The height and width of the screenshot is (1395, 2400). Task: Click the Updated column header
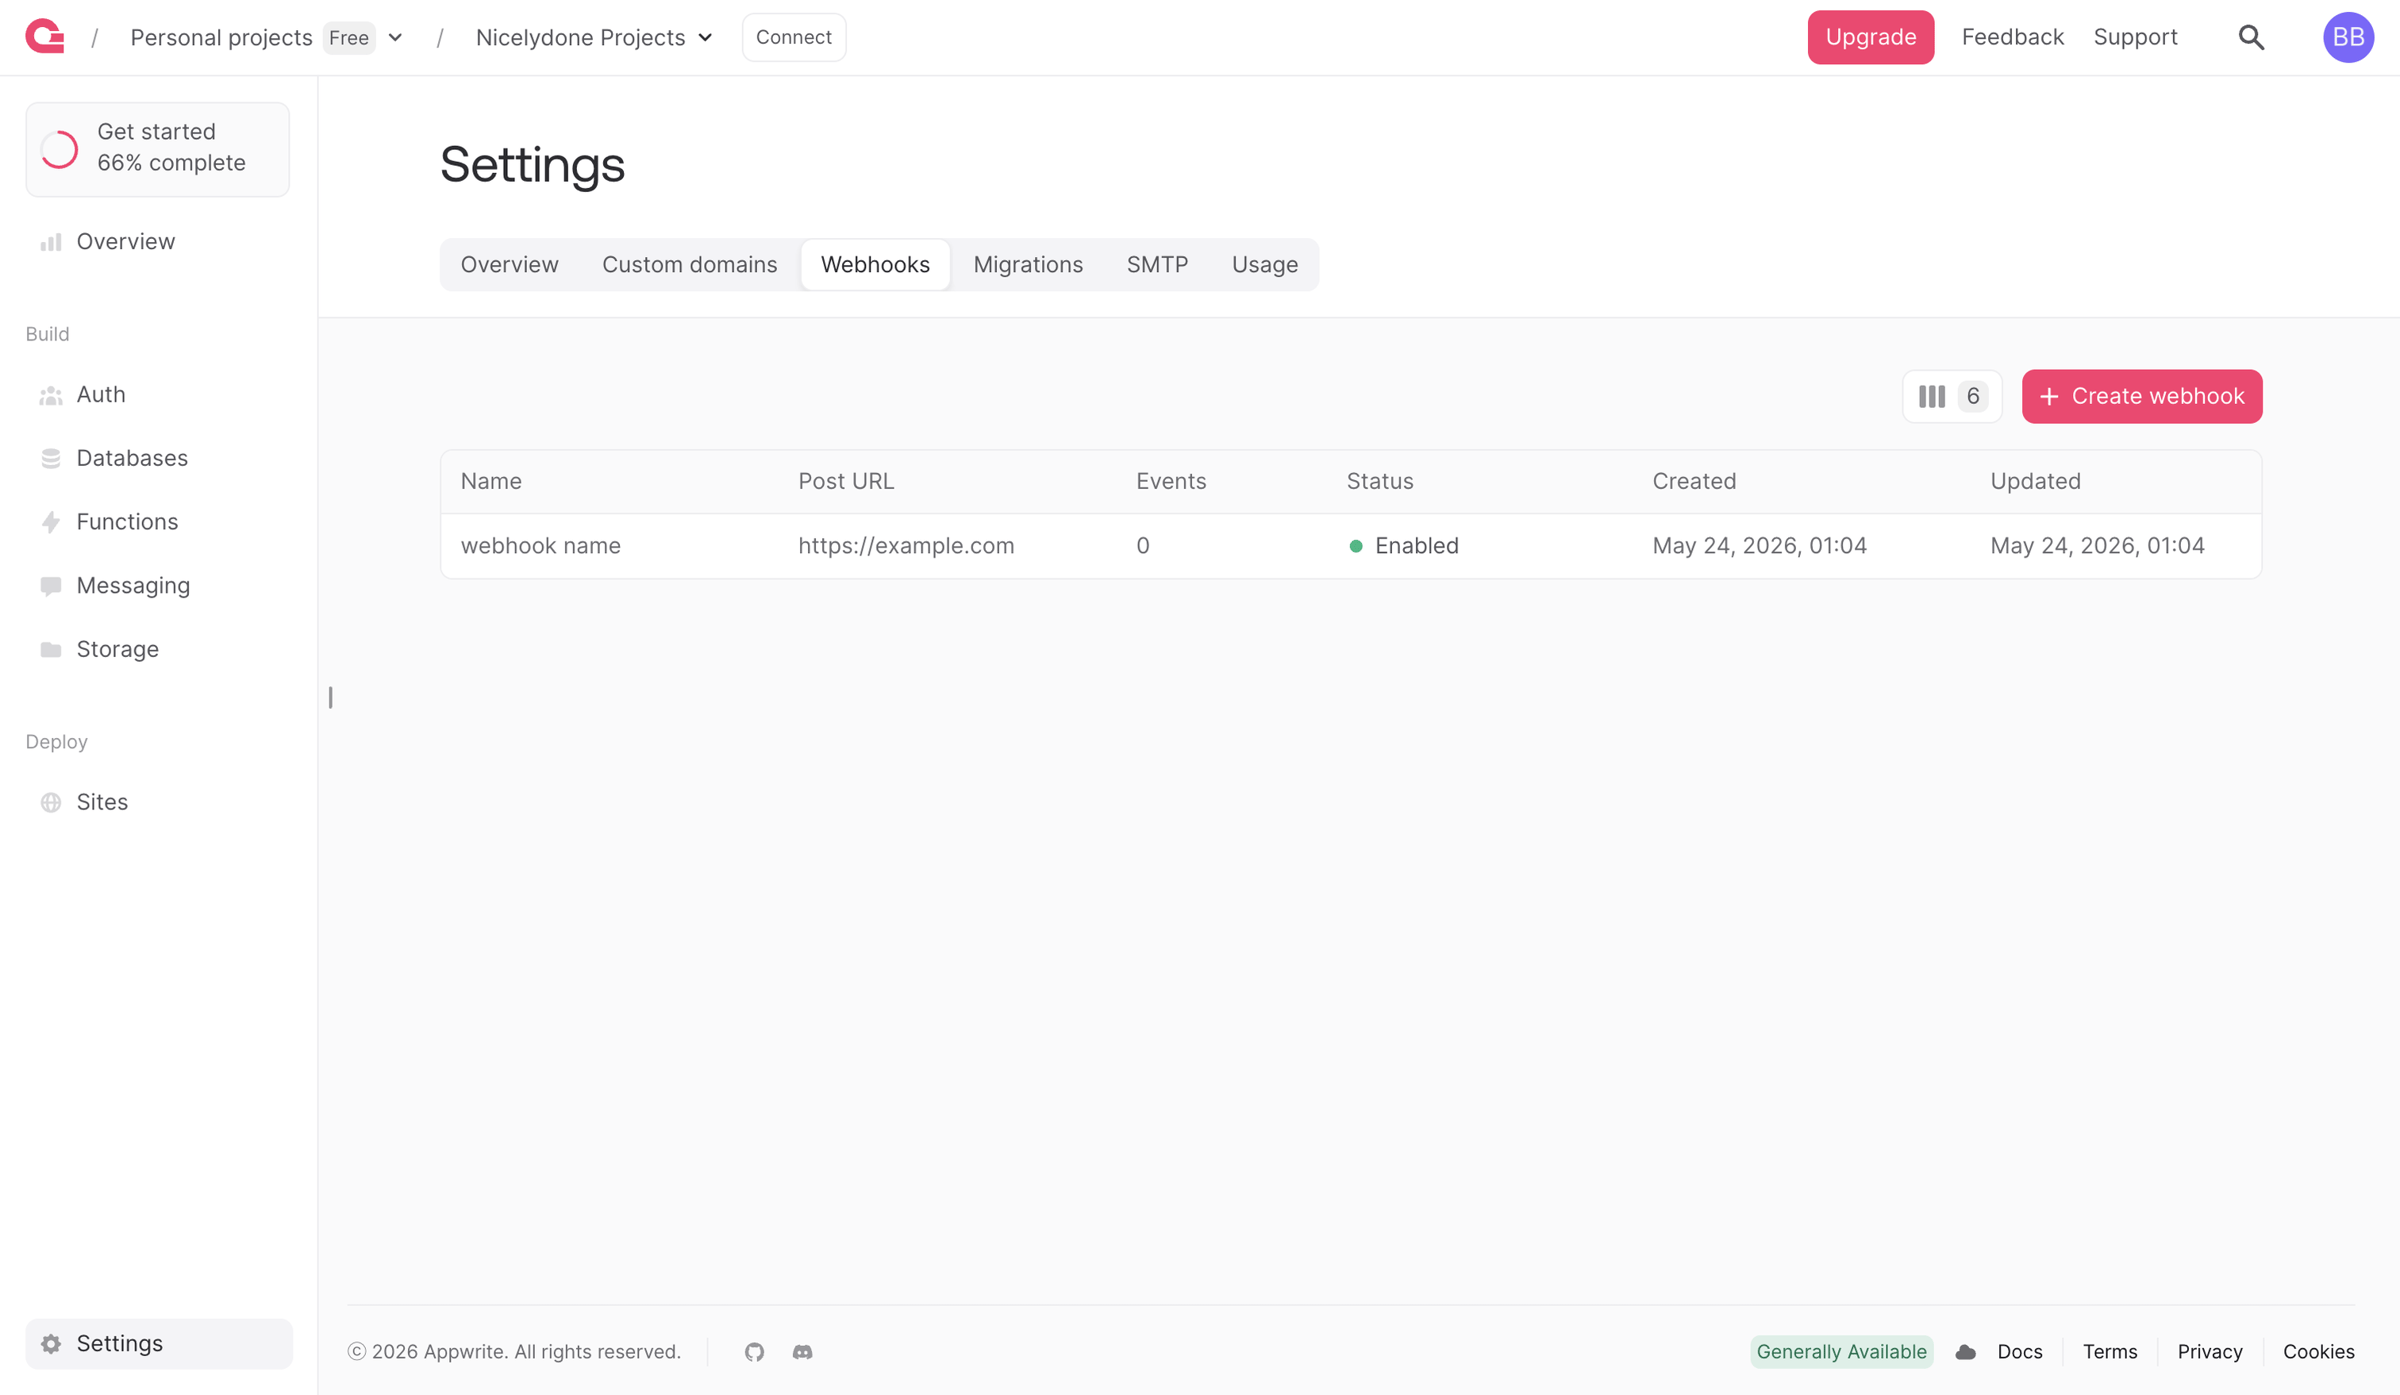tap(2035, 481)
